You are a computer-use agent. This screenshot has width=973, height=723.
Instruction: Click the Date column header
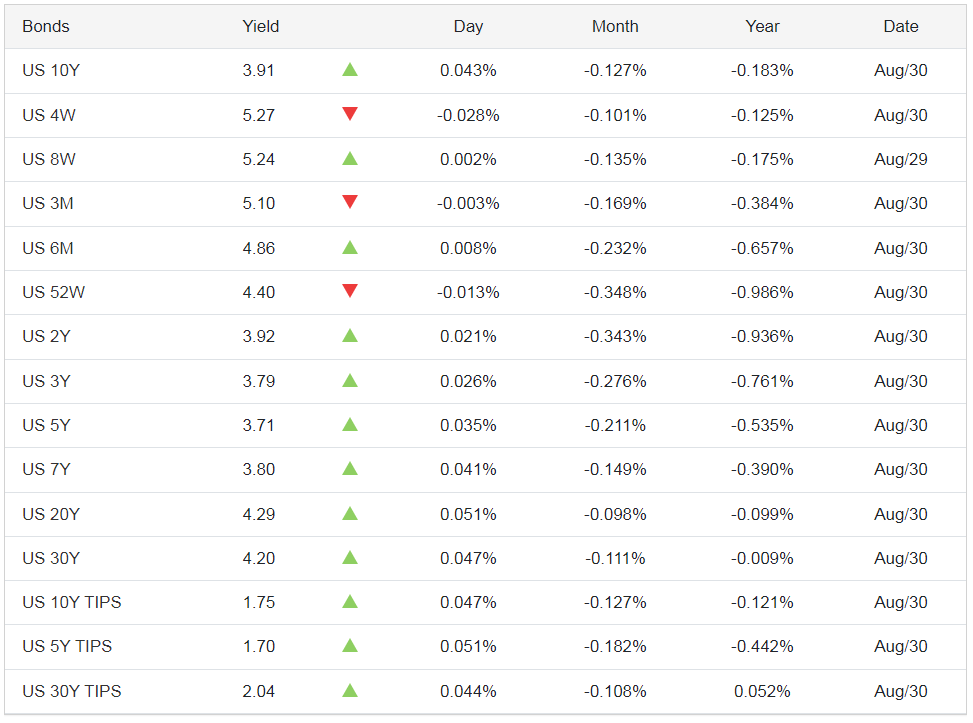[x=900, y=27]
